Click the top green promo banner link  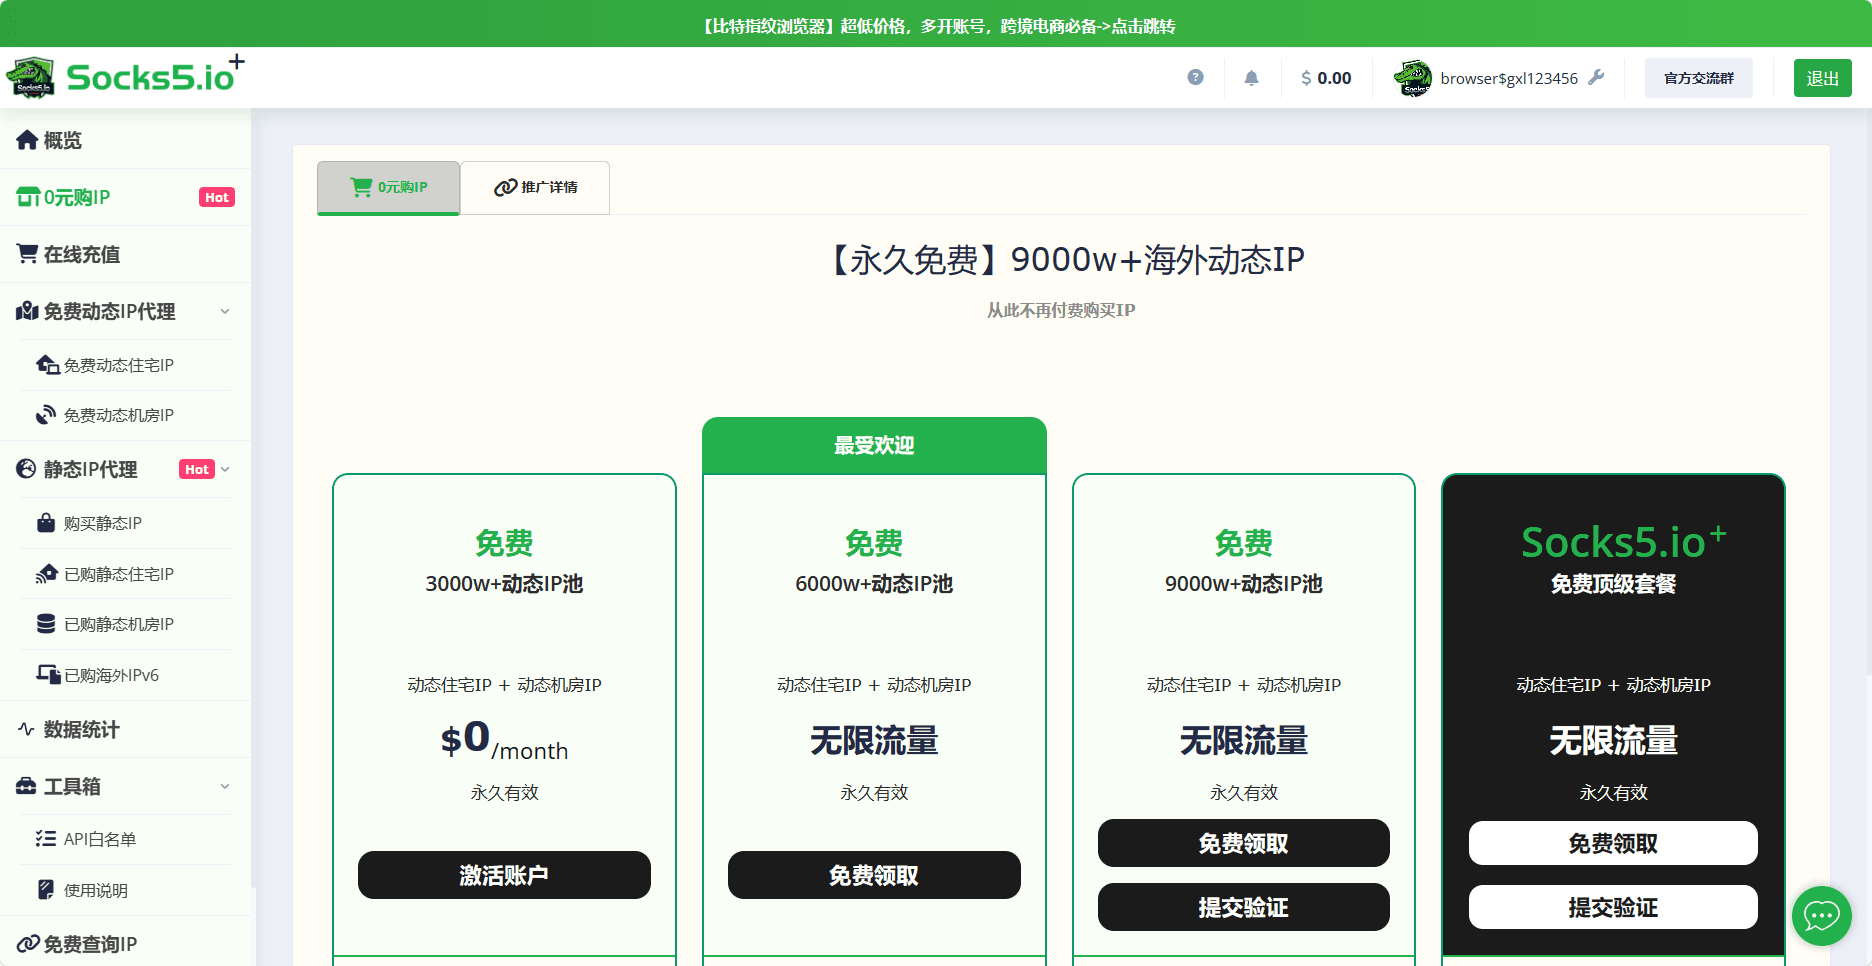pos(937,26)
